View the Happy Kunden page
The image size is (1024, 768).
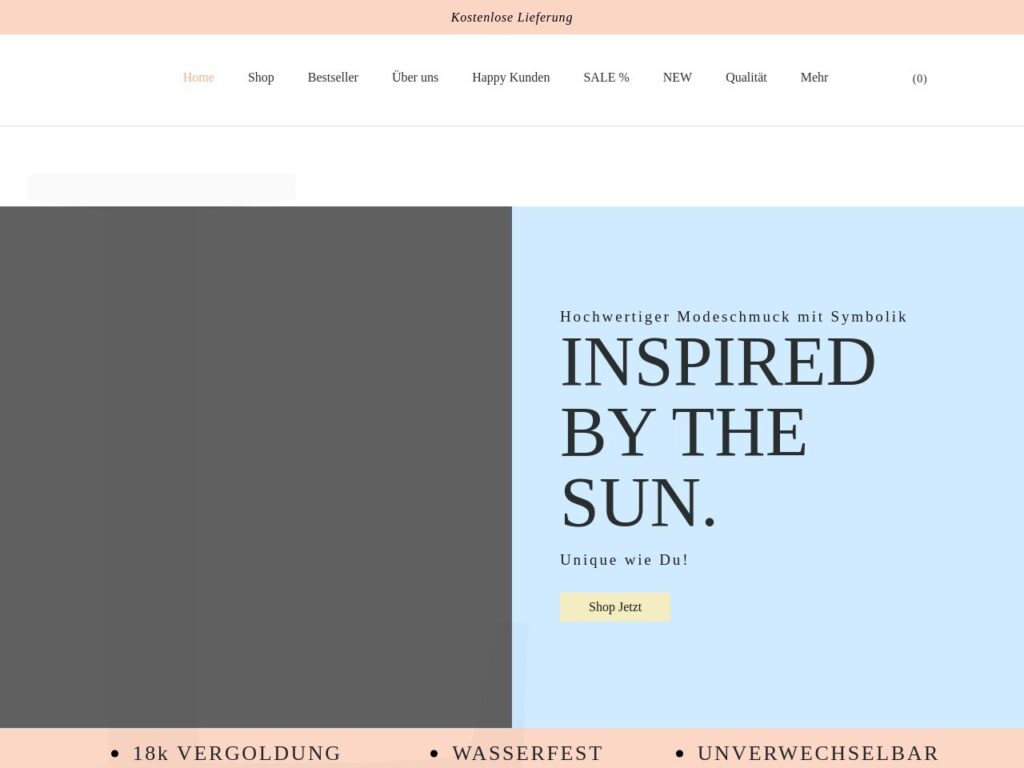(x=511, y=78)
